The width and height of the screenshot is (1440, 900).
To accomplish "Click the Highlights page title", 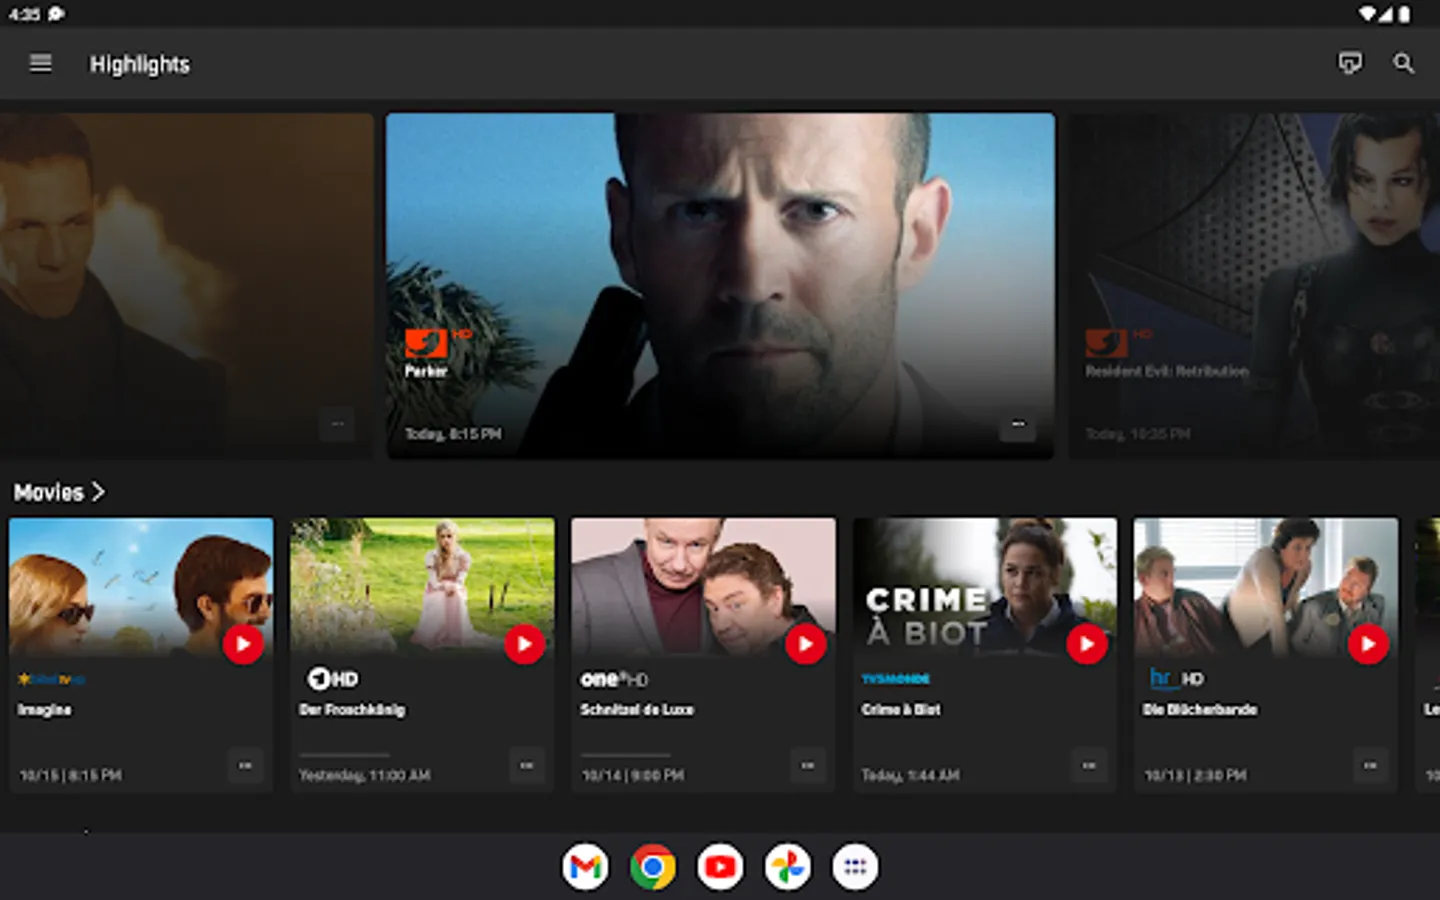I will [x=140, y=64].
